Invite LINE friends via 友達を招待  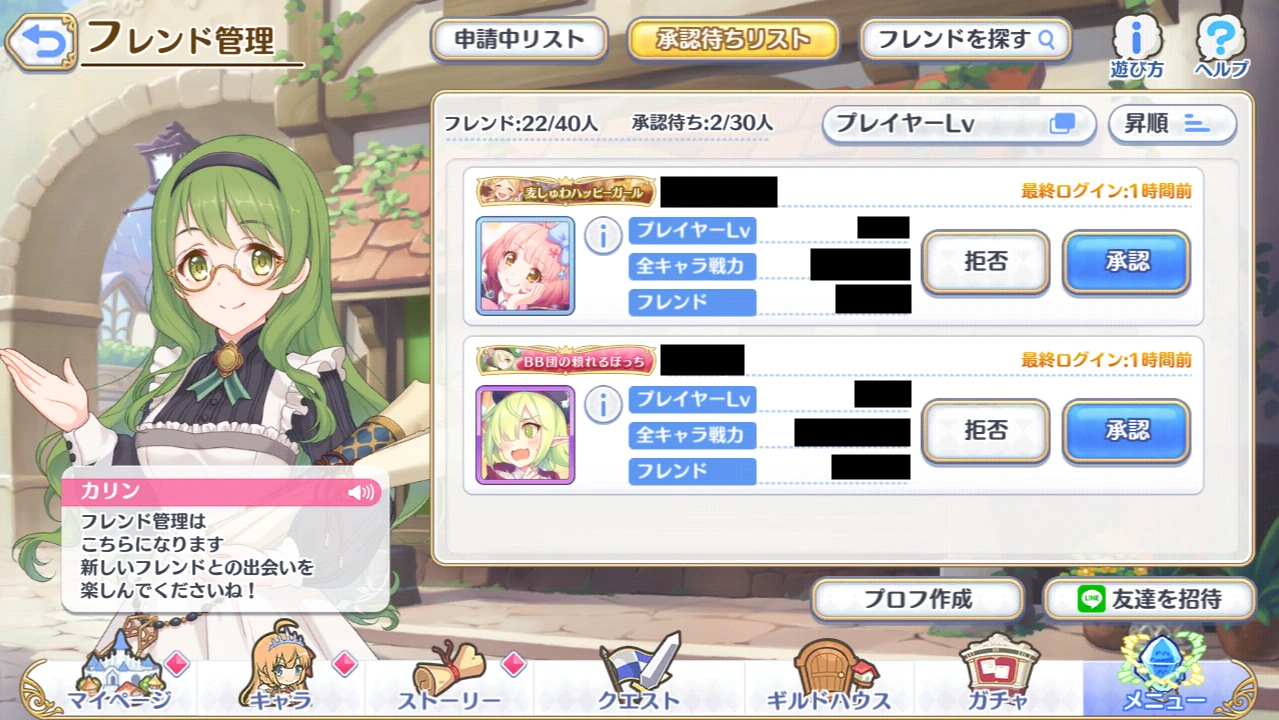[x=1149, y=599]
